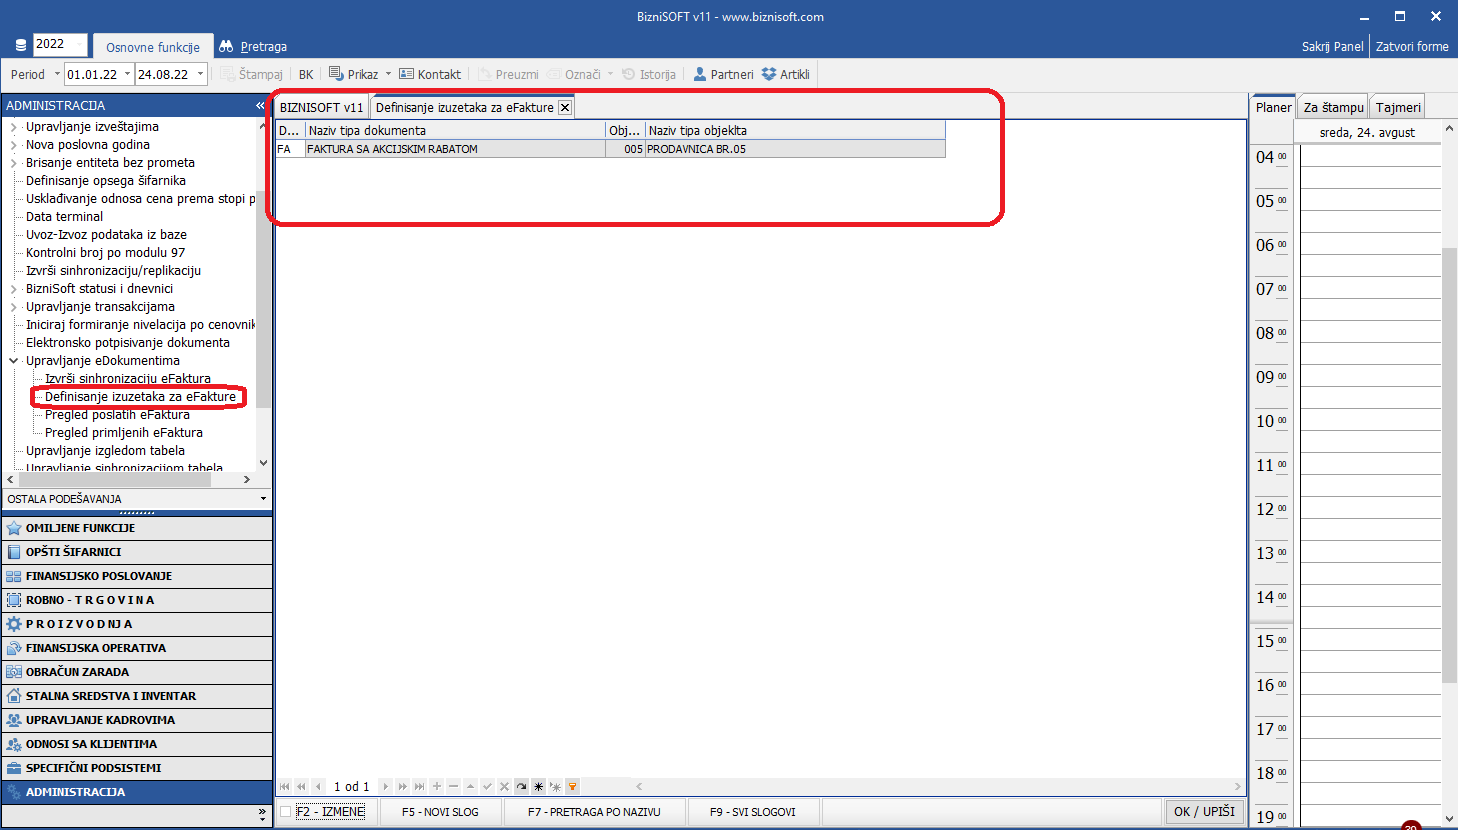The height and width of the screenshot is (830, 1458).
Task: Click the Partneri person icon
Action: pyautogui.click(x=700, y=74)
